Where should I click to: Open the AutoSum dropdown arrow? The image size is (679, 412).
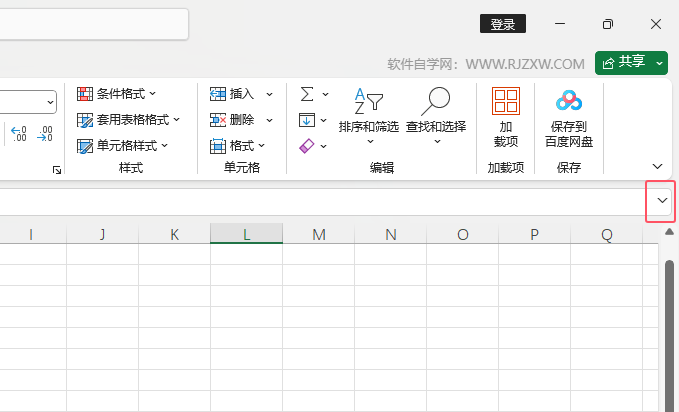[325, 94]
